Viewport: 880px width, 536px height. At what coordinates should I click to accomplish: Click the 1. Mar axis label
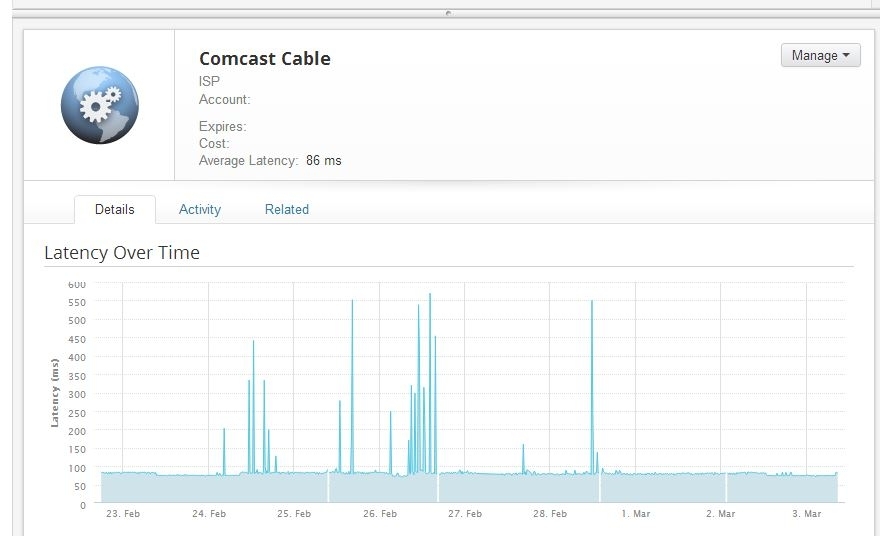[636, 514]
